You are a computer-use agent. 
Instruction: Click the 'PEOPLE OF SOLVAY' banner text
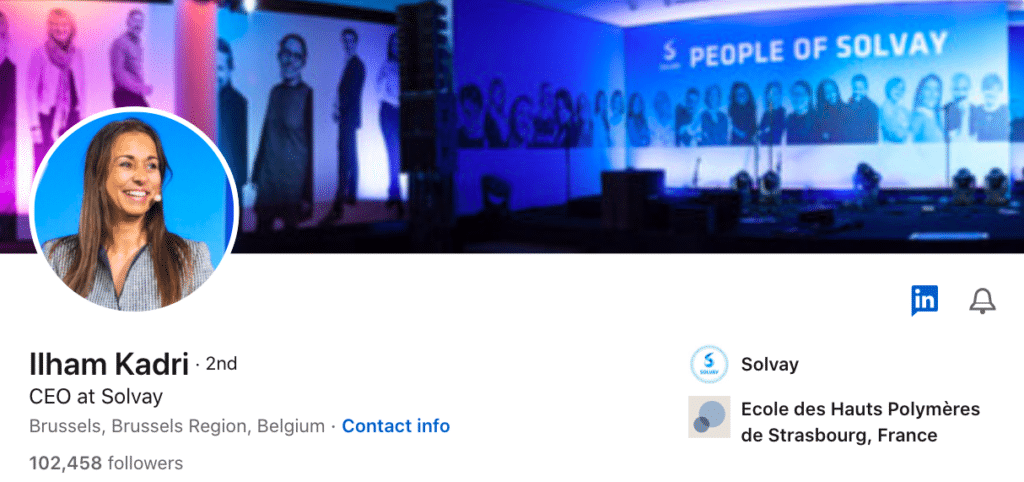click(x=818, y=50)
